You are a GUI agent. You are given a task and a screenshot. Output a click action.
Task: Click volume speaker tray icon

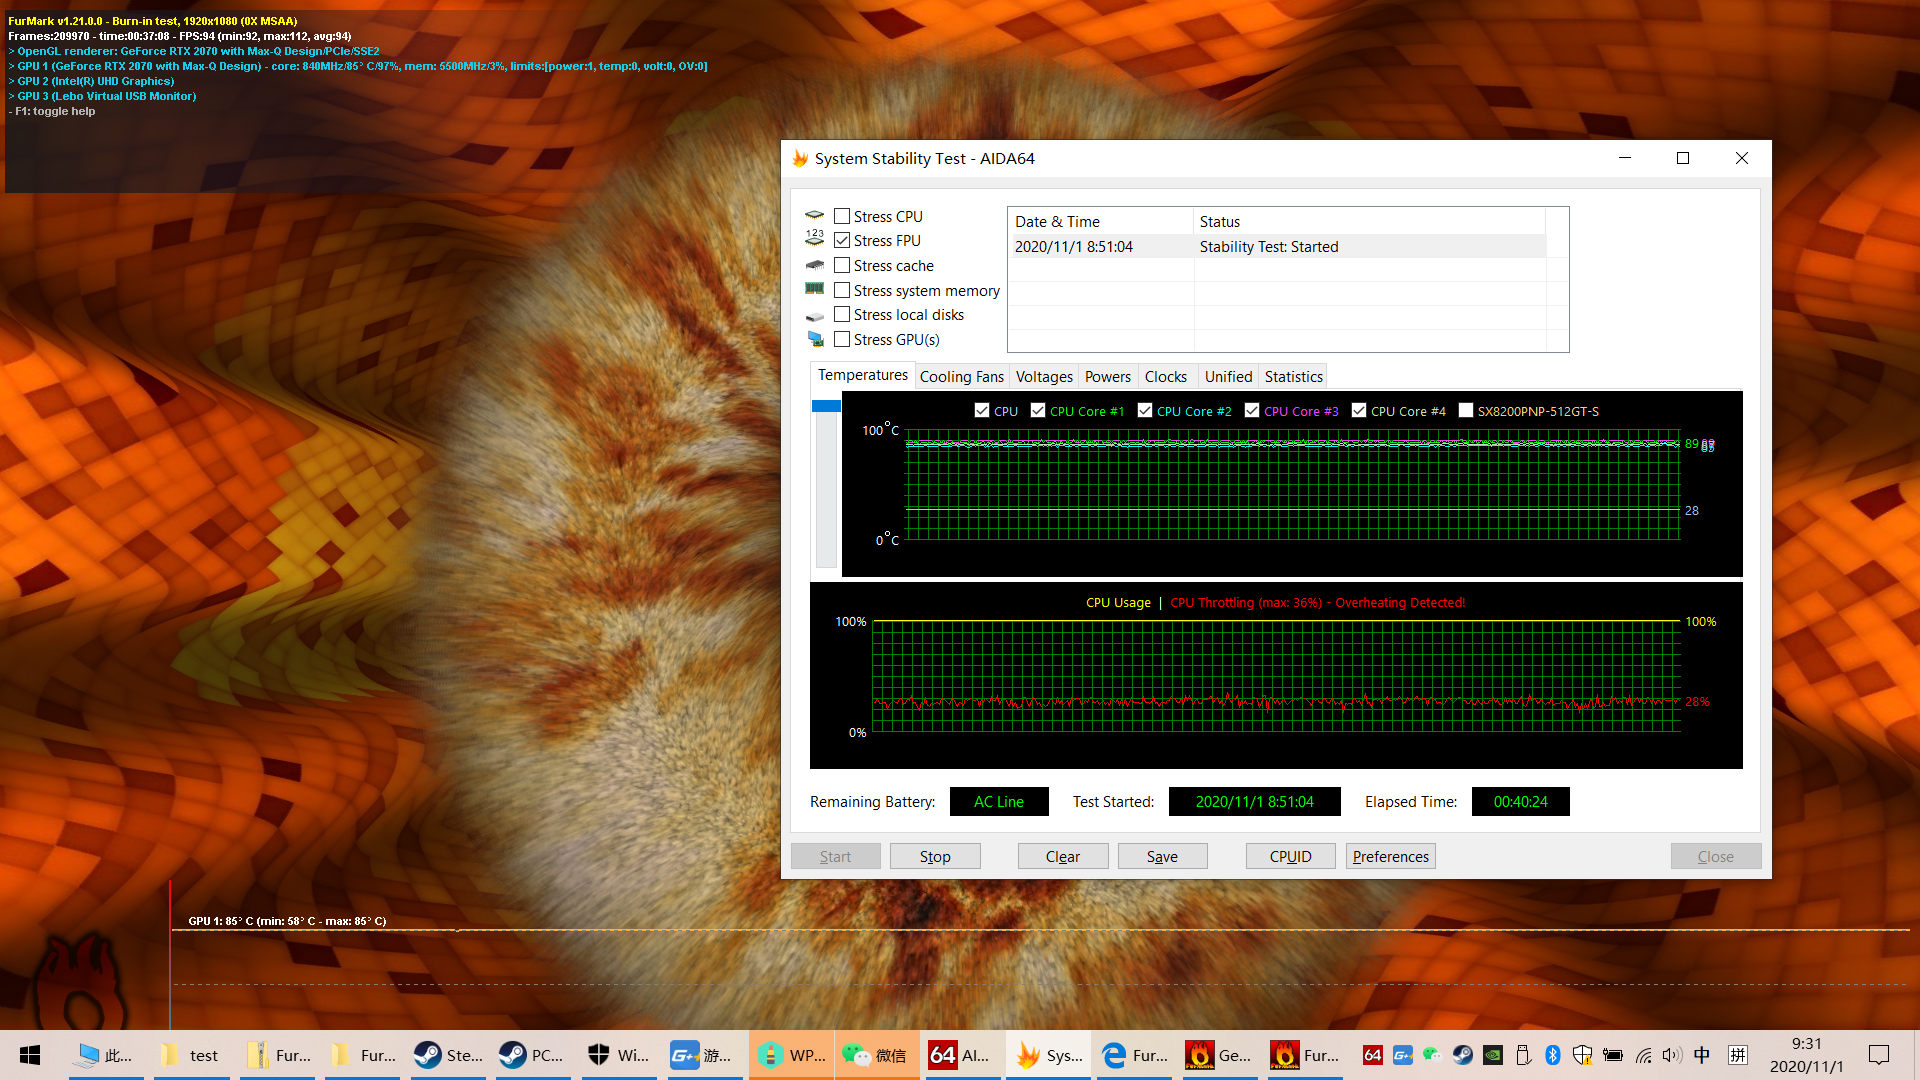click(1671, 1055)
